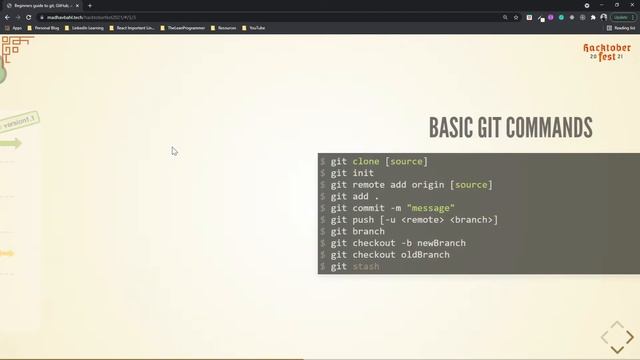Move down a slide with the down arrow
640x360 pixels.
point(617,349)
